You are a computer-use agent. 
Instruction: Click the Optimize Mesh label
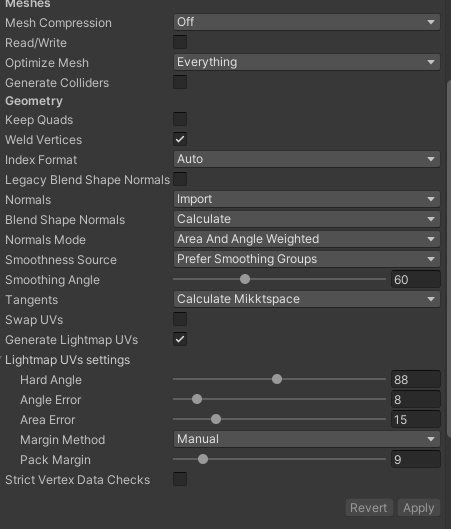(47, 63)
